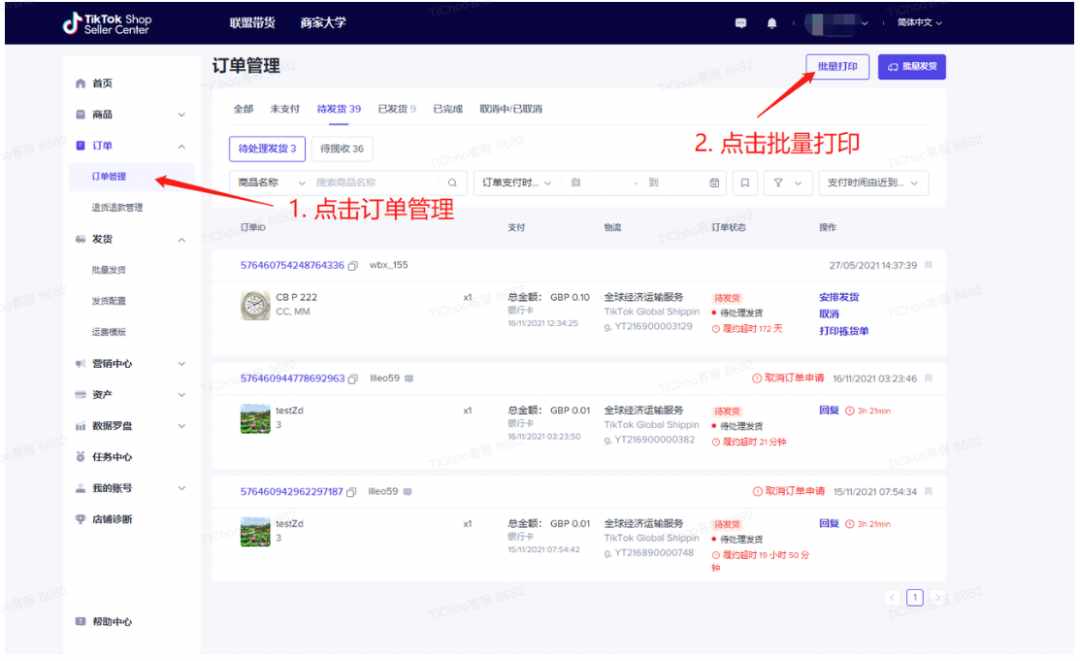Select the 待处理发货 3 sub-filter
This screenshot has height=661, width=1080.
[x=267, y=149]
